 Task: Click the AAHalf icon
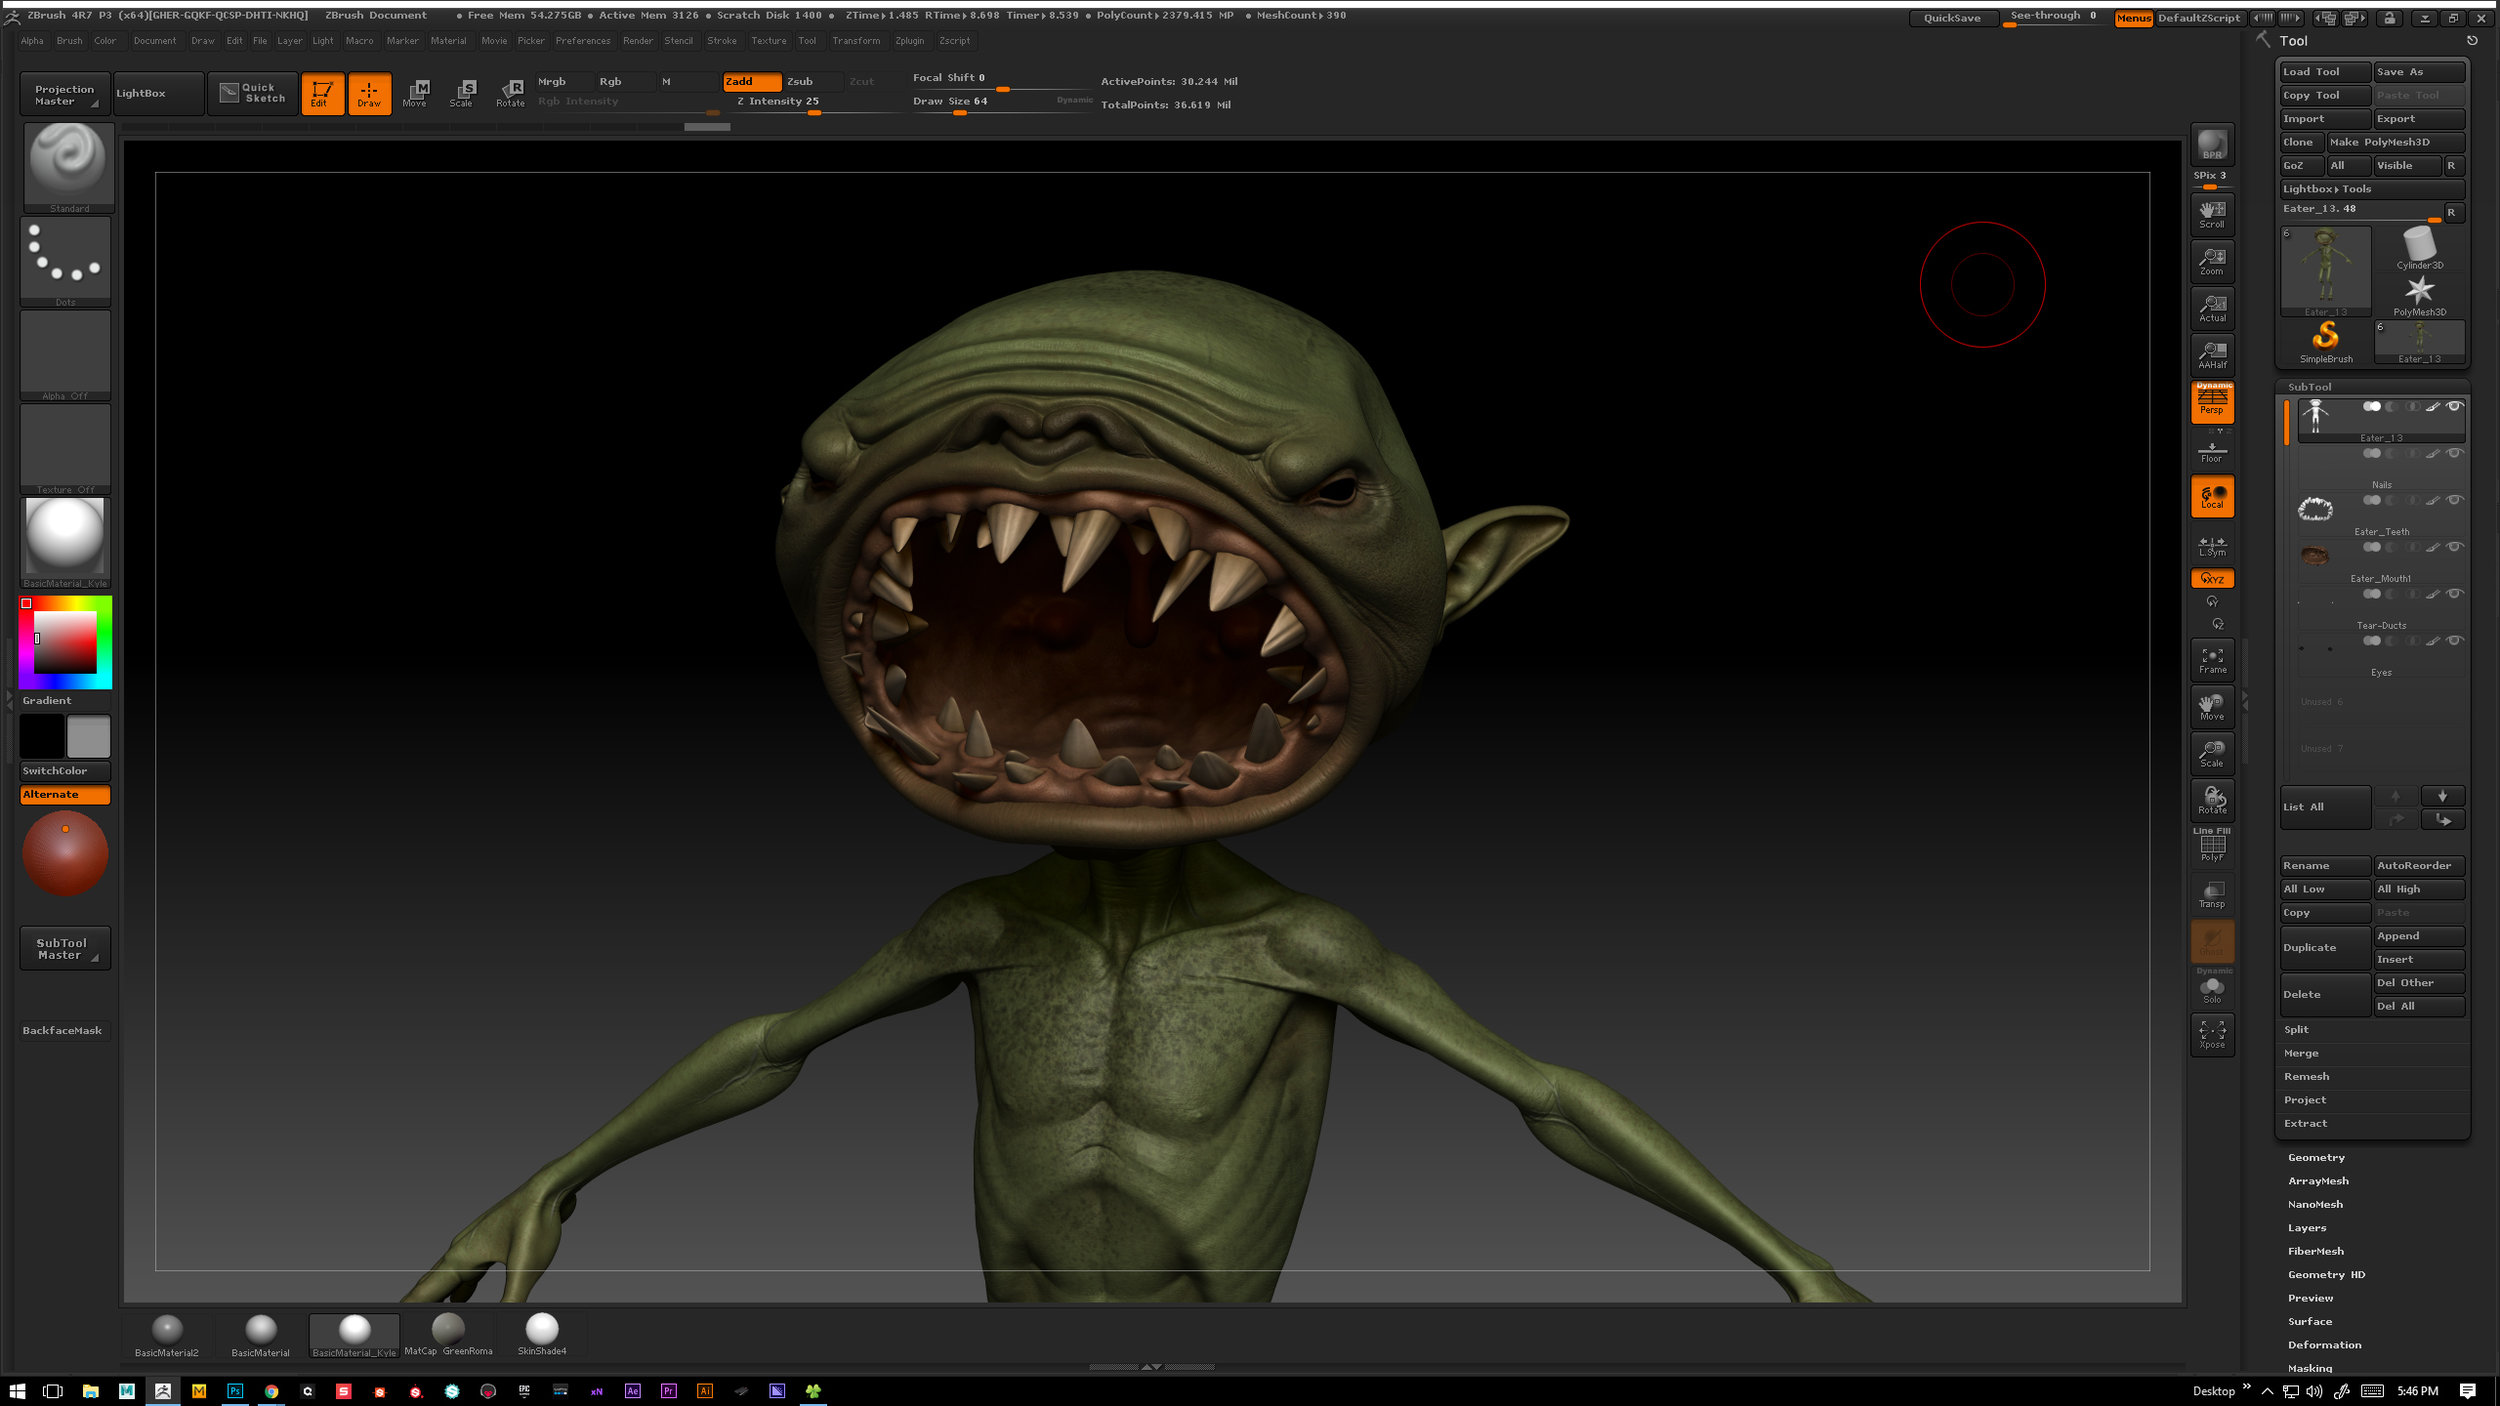tap(2212, 355)
